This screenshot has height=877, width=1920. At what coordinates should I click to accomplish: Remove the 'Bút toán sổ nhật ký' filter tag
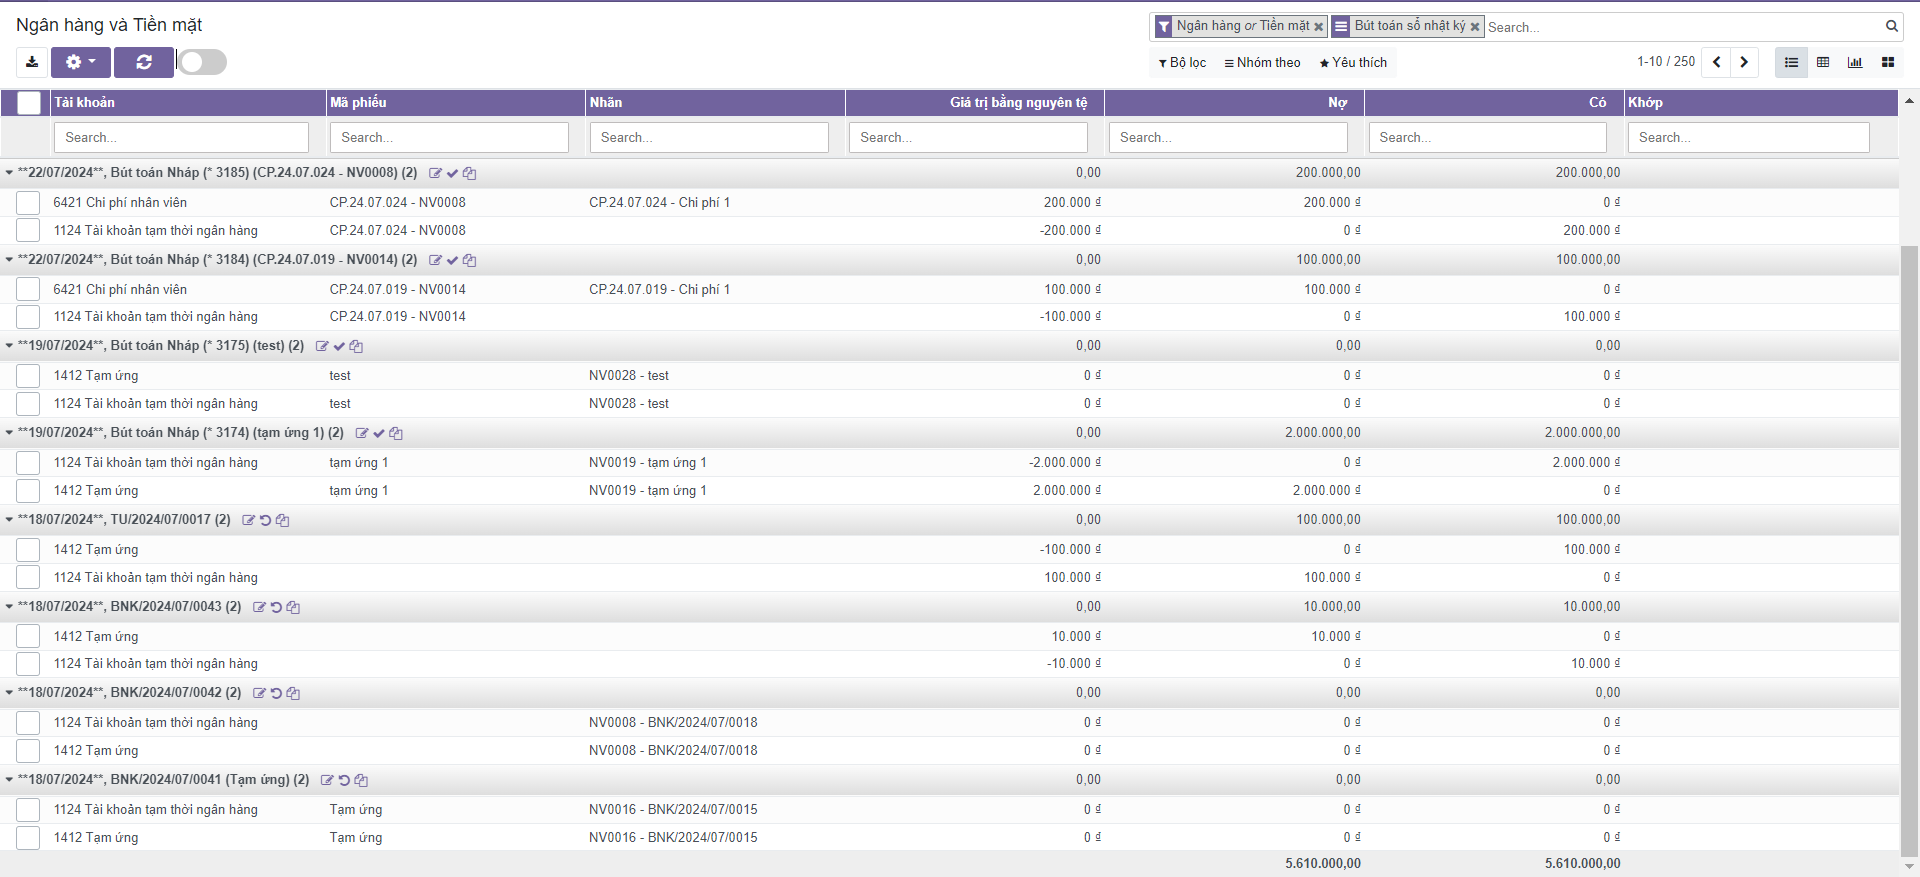[1475, 27]
